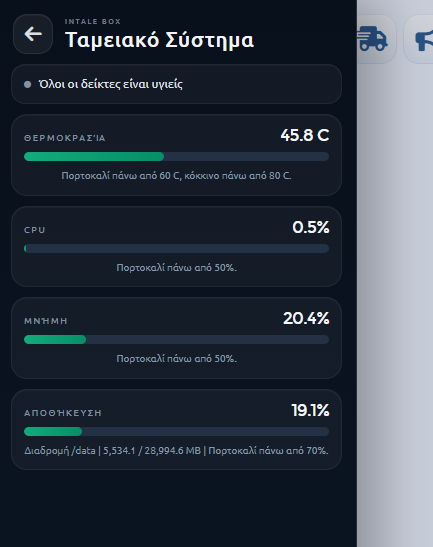Select the 19.1% storage value
The image size is (433, 547).
(x=310, y=410)
